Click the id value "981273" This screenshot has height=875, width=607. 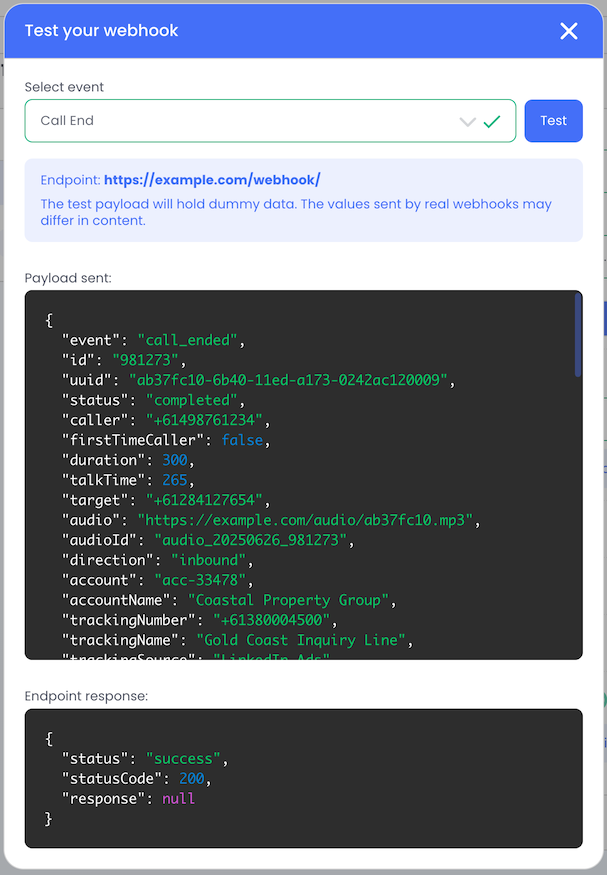coord(145,360)
